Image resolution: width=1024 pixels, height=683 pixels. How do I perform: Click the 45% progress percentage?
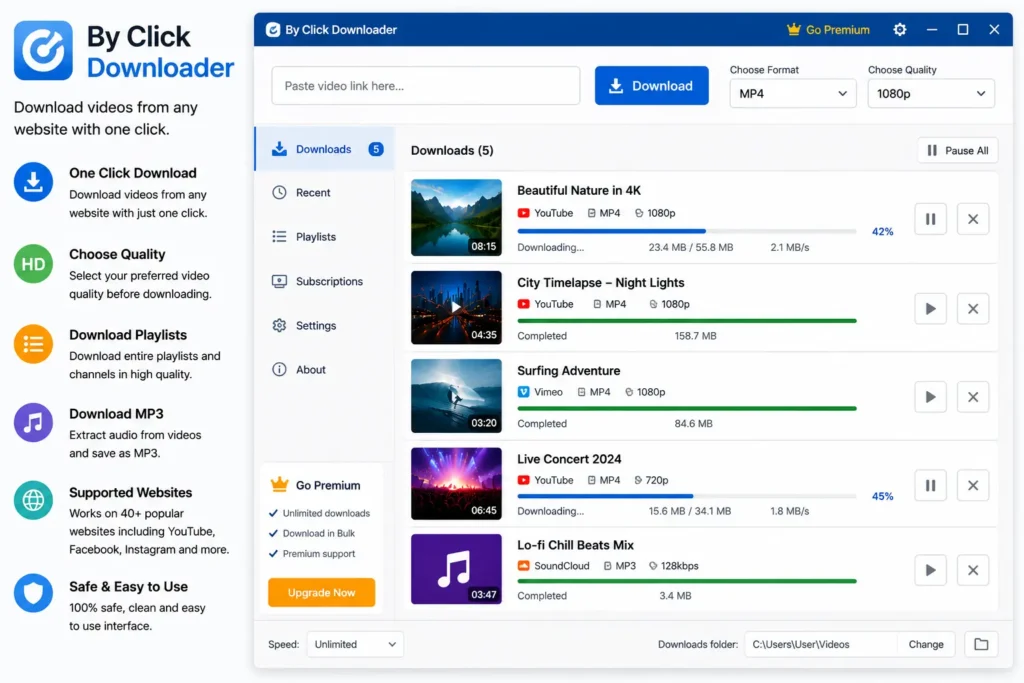[882, 496]
